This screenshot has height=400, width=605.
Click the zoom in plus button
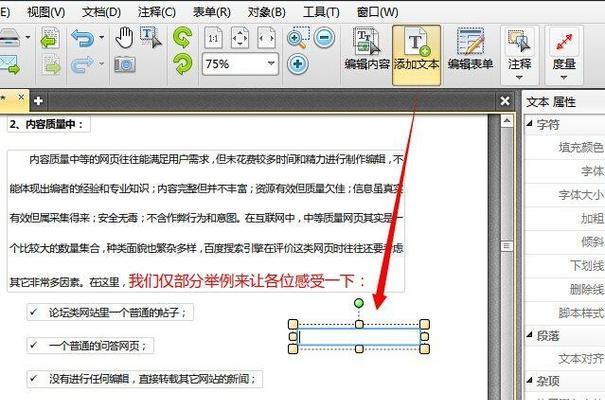tap(297, 64)
